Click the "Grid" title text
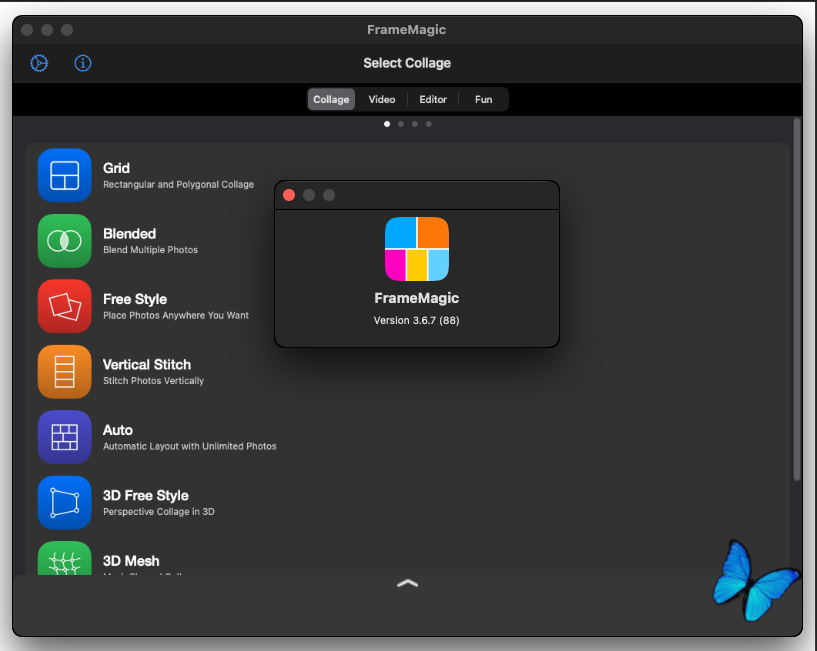 tap(116, 168)
